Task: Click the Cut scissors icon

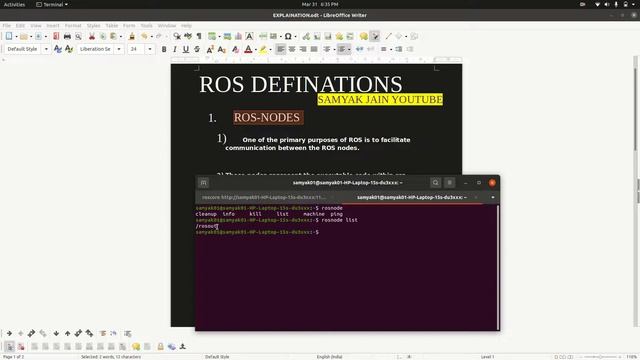Action: 92,36
